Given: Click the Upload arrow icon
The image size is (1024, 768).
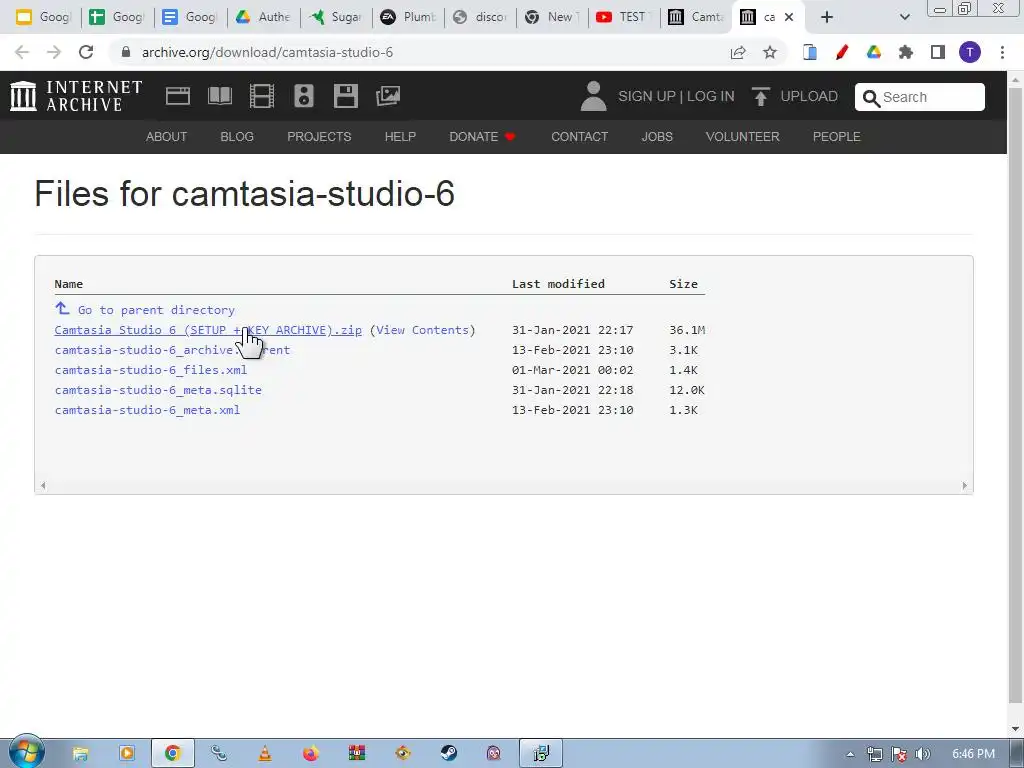Looking at the screenshot, I should pos(760,97).
